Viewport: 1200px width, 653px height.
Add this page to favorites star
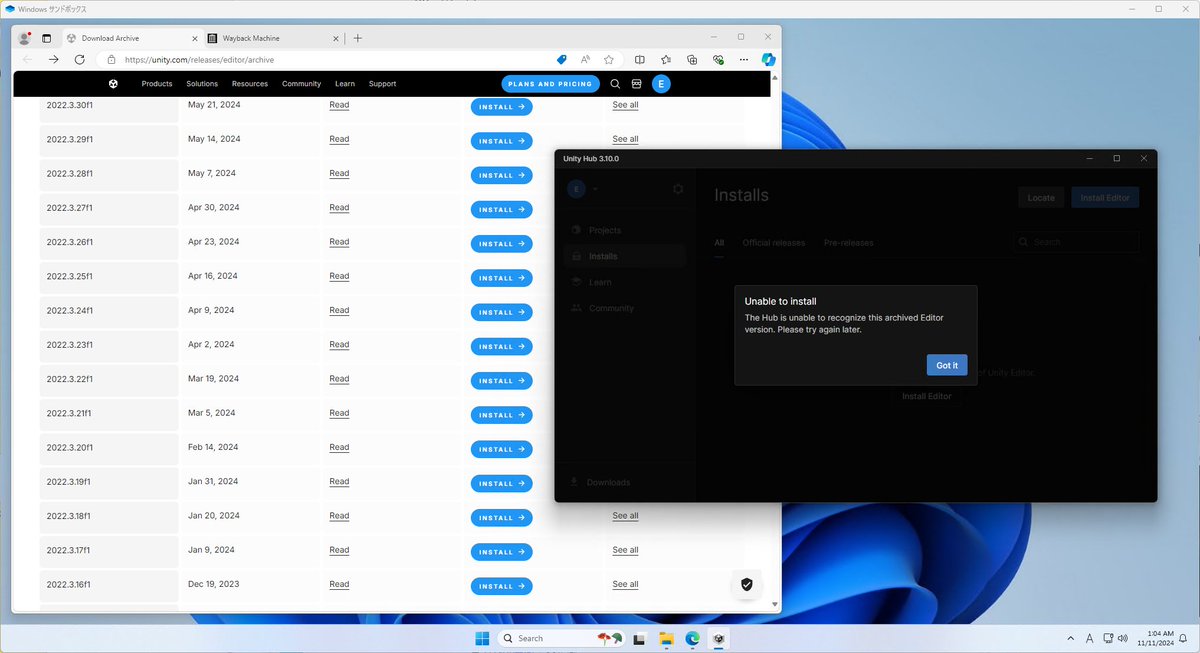click(x=608, y=59)
